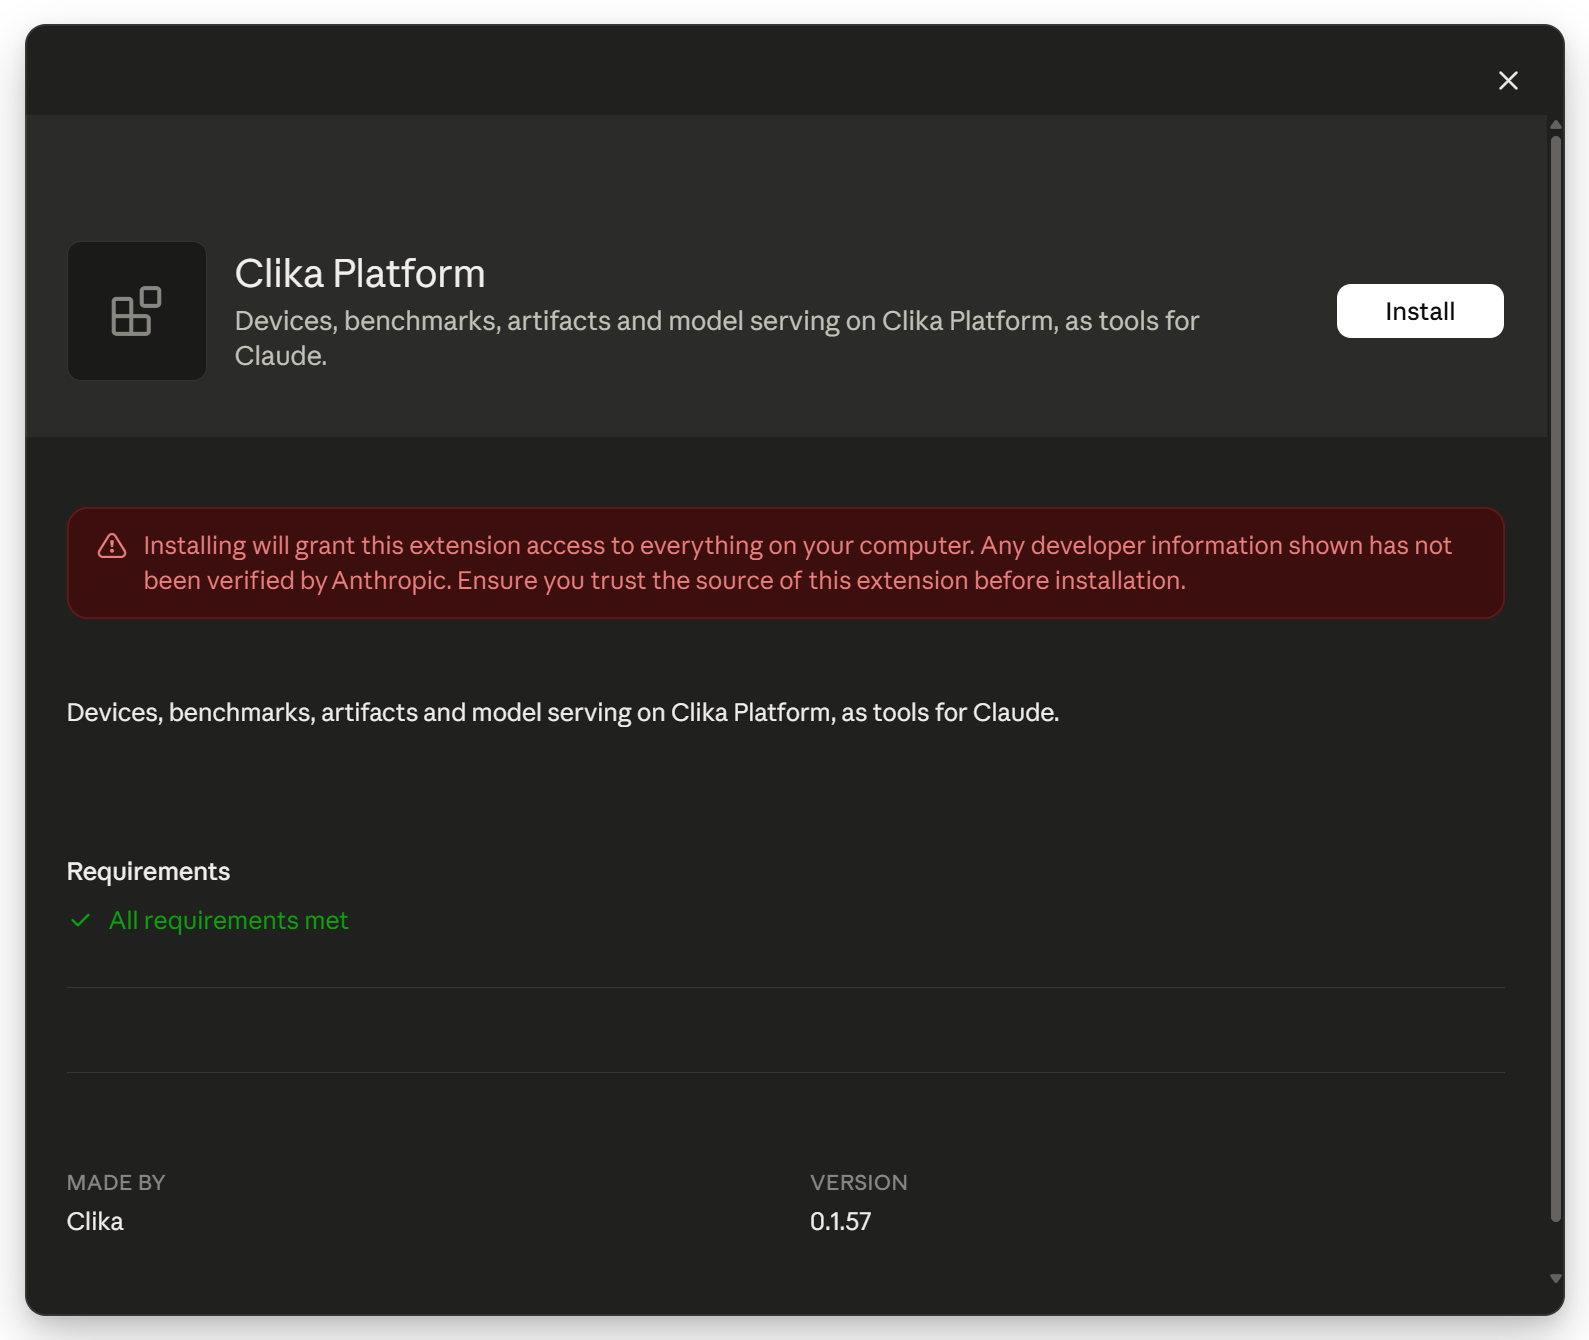Click the 'Clika' developer name under Made By
This screenshot has width=1589, height=1340.
point(95,1221)
